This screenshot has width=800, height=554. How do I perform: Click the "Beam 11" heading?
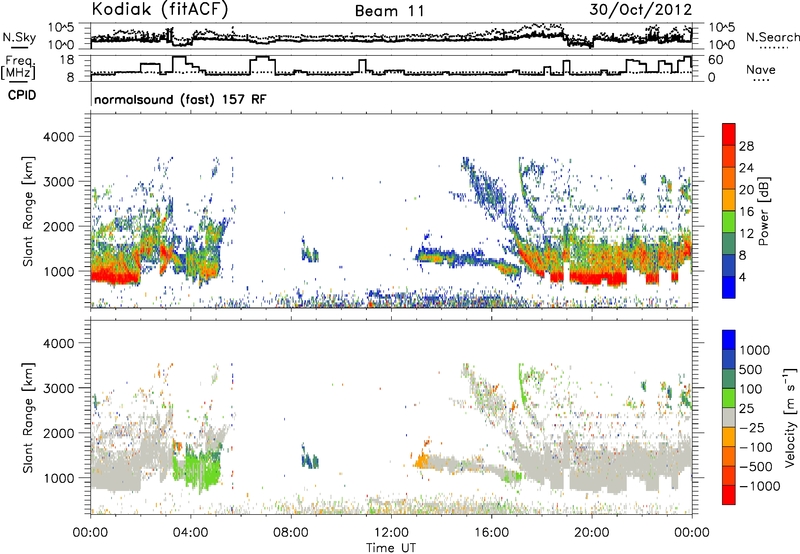coord(389,11)
